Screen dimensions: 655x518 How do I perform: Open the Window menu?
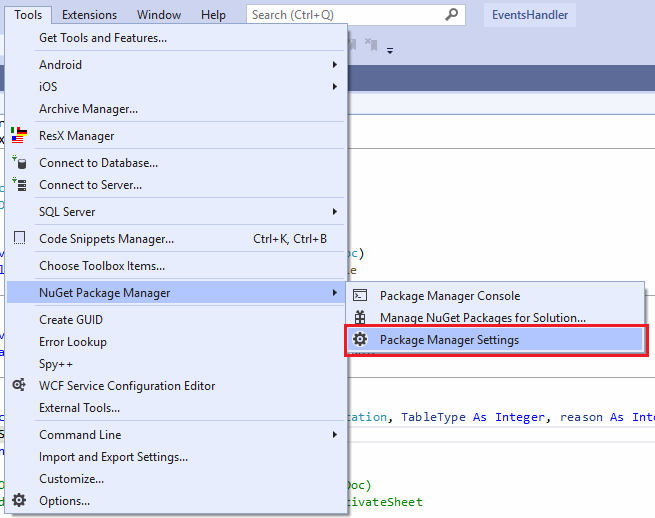pos(159,15)
